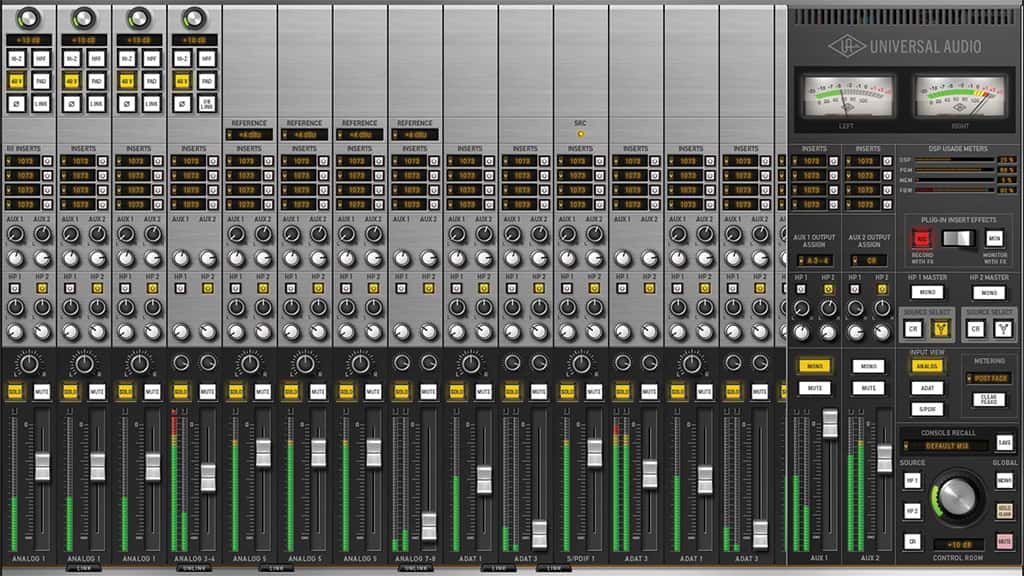1024x576 pixels.
Task: Toggle Record With FX button
Action: 922,238
